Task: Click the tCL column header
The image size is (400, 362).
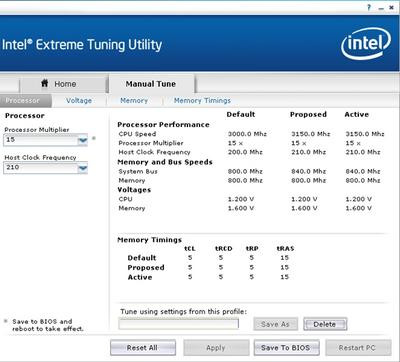Action: click(190, 248)
